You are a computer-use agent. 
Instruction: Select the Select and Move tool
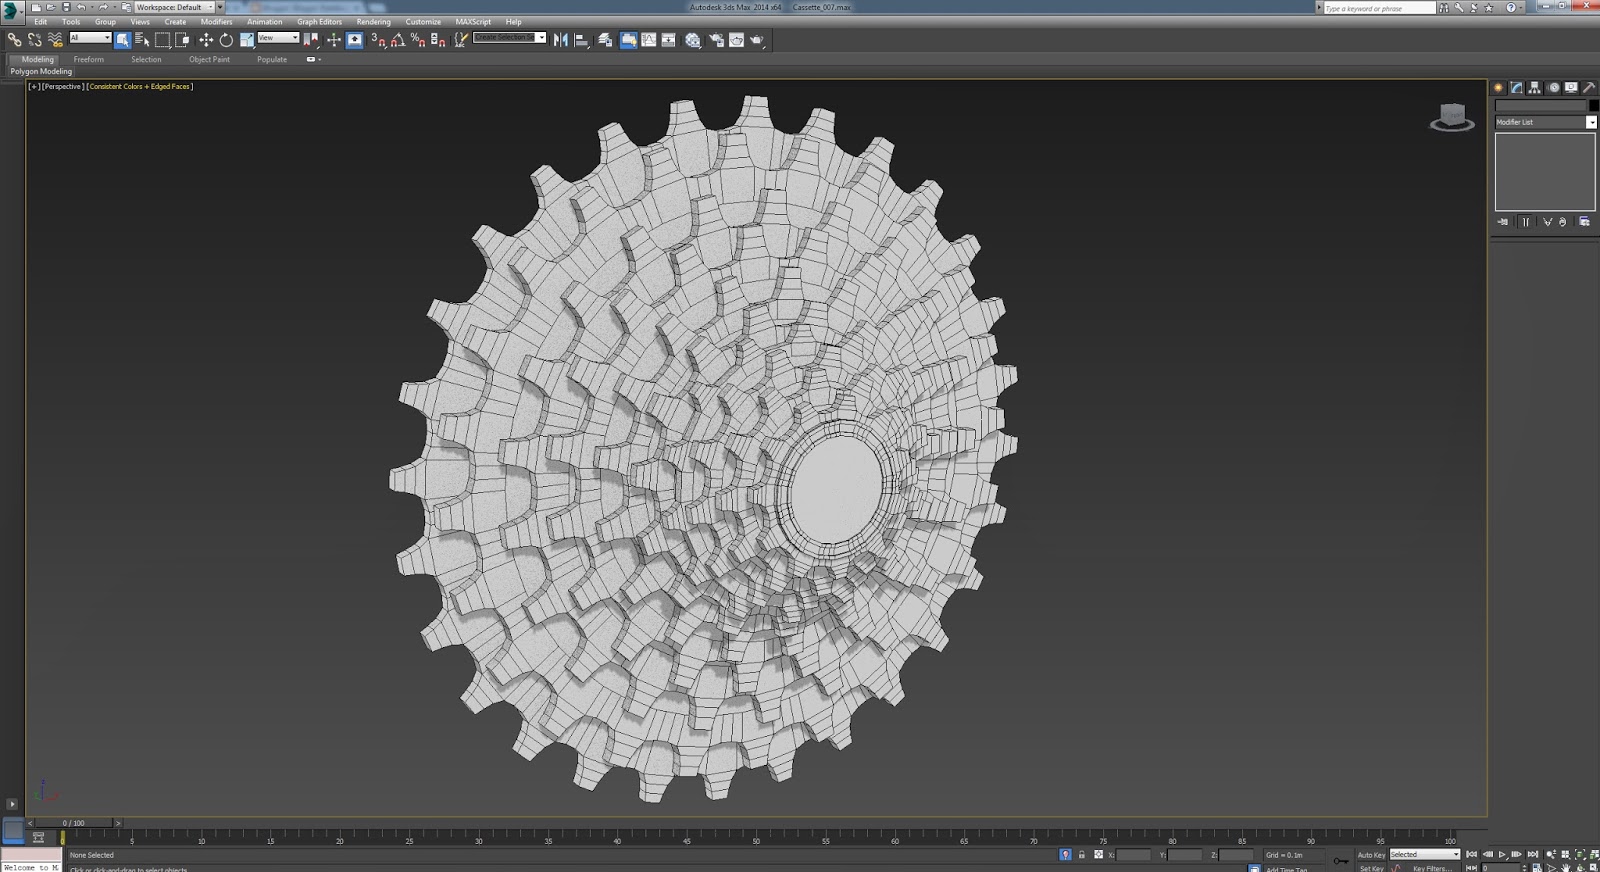206,40
